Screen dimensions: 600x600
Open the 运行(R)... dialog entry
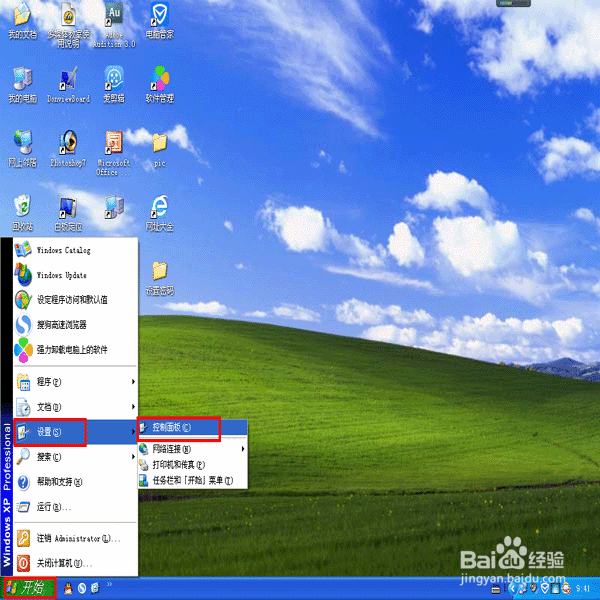(x=75, y=507)
